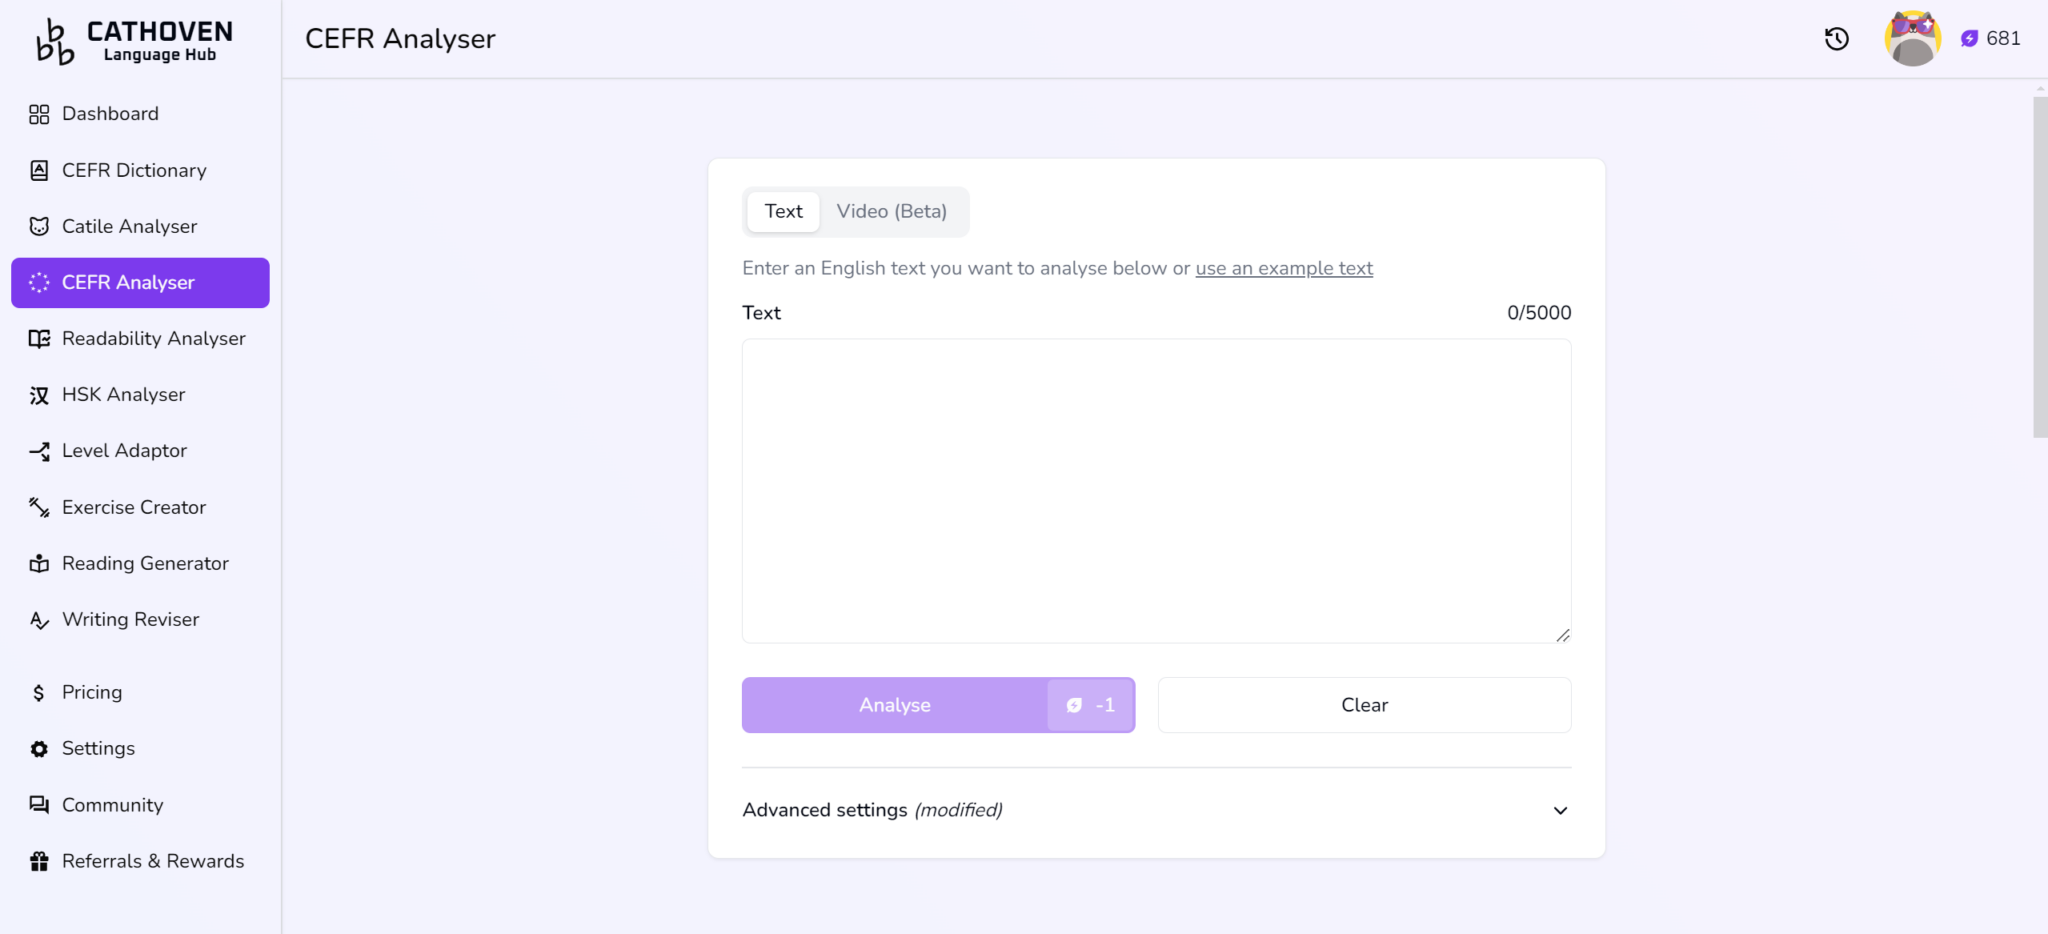This screenshot has width=2048, height=934.
Task: Click the Analyse button
Action: [x=895, y=705]
